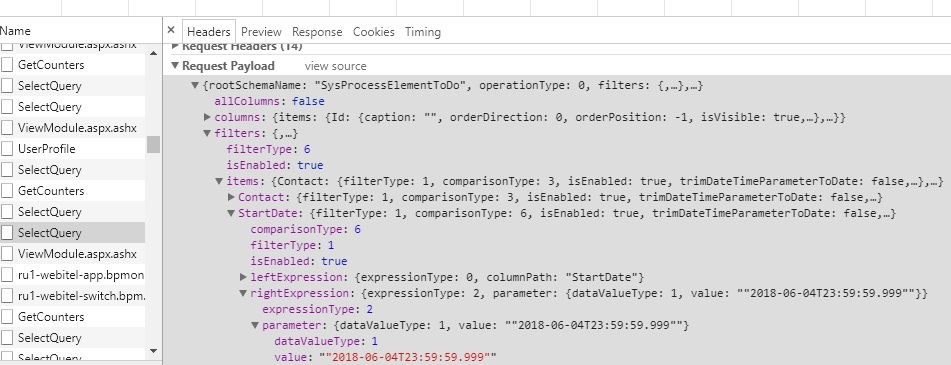
Task: Tick the checkbox beside the first GetCounters
Action: click(x=7, y=65)
